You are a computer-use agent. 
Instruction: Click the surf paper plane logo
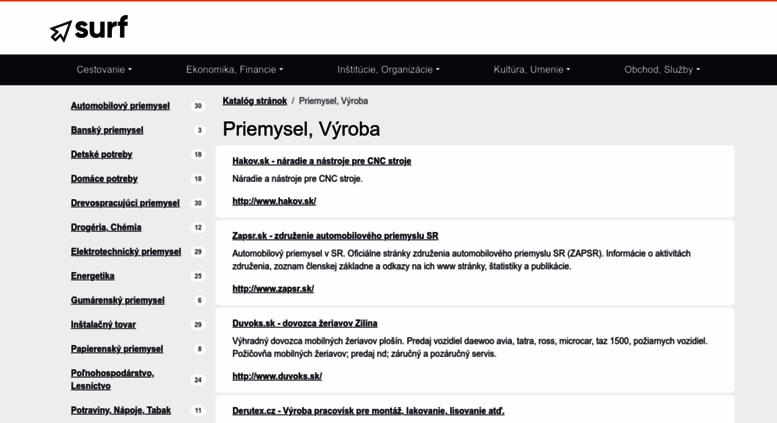click(x=89, y=28)
